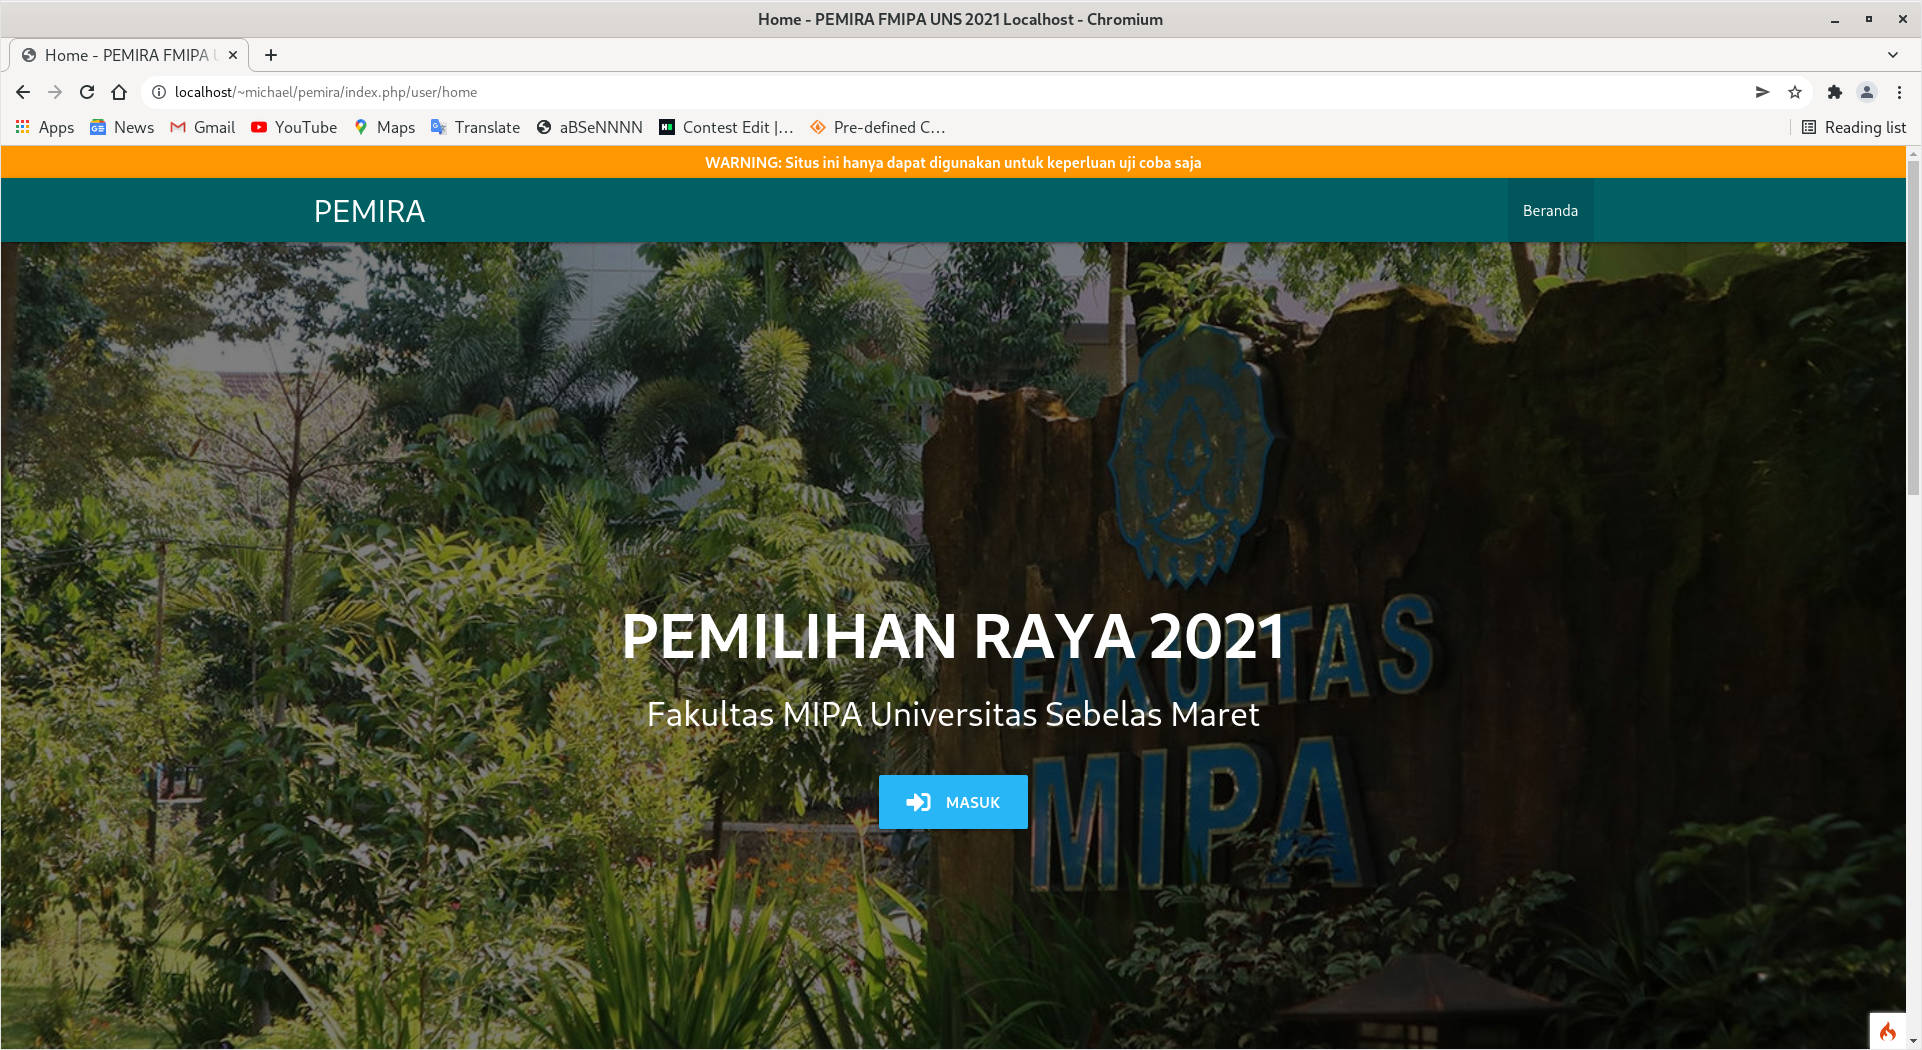Open the Chromium three-dot menu
The height and width of the screenshot is (1050, 1922).
coord(1899,92)
